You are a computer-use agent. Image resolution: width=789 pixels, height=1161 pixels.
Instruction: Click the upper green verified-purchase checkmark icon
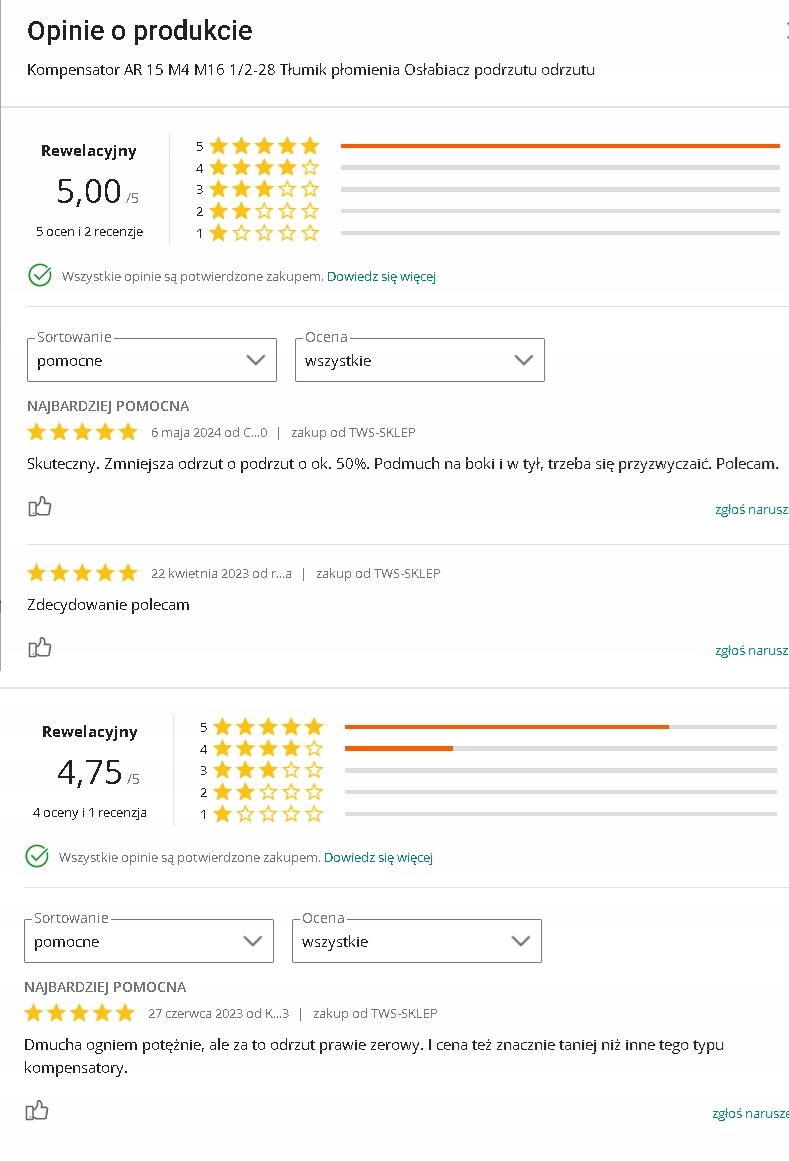tap(40, 276)
